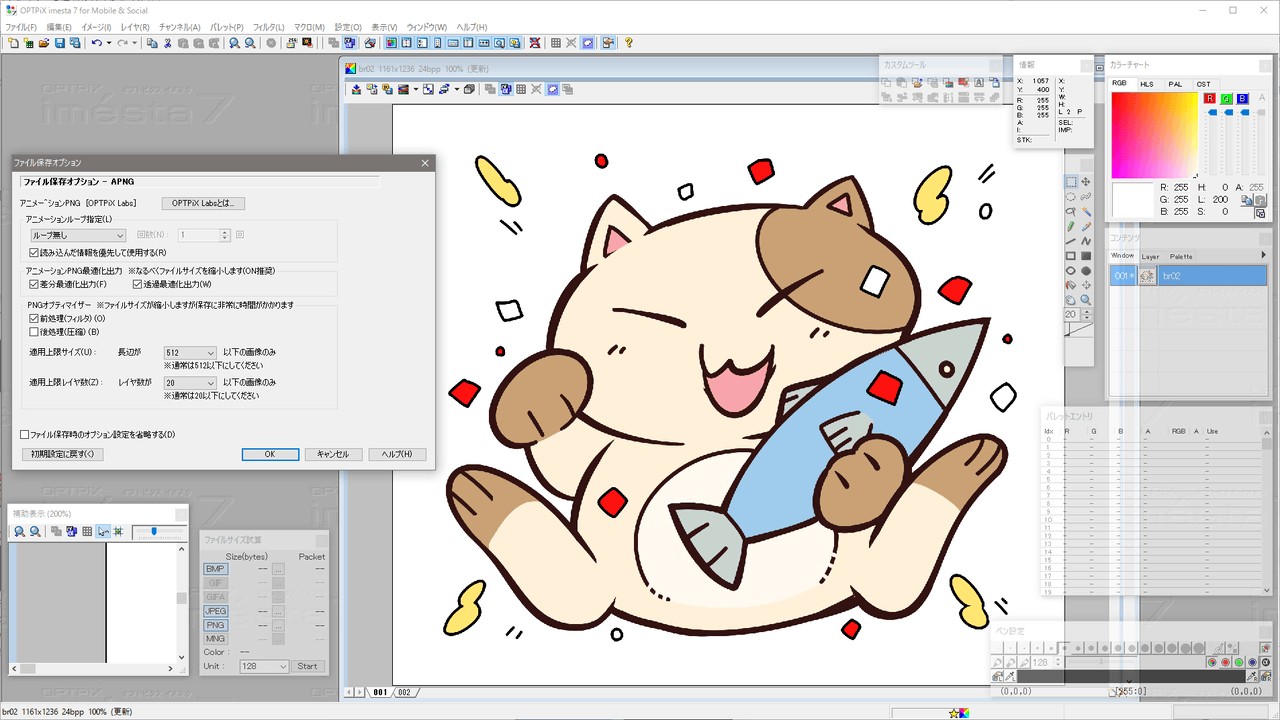Viewport: 1280px width, 720px height.
Task: Toggle the blue B channel button
Action: coord(1242,98)
